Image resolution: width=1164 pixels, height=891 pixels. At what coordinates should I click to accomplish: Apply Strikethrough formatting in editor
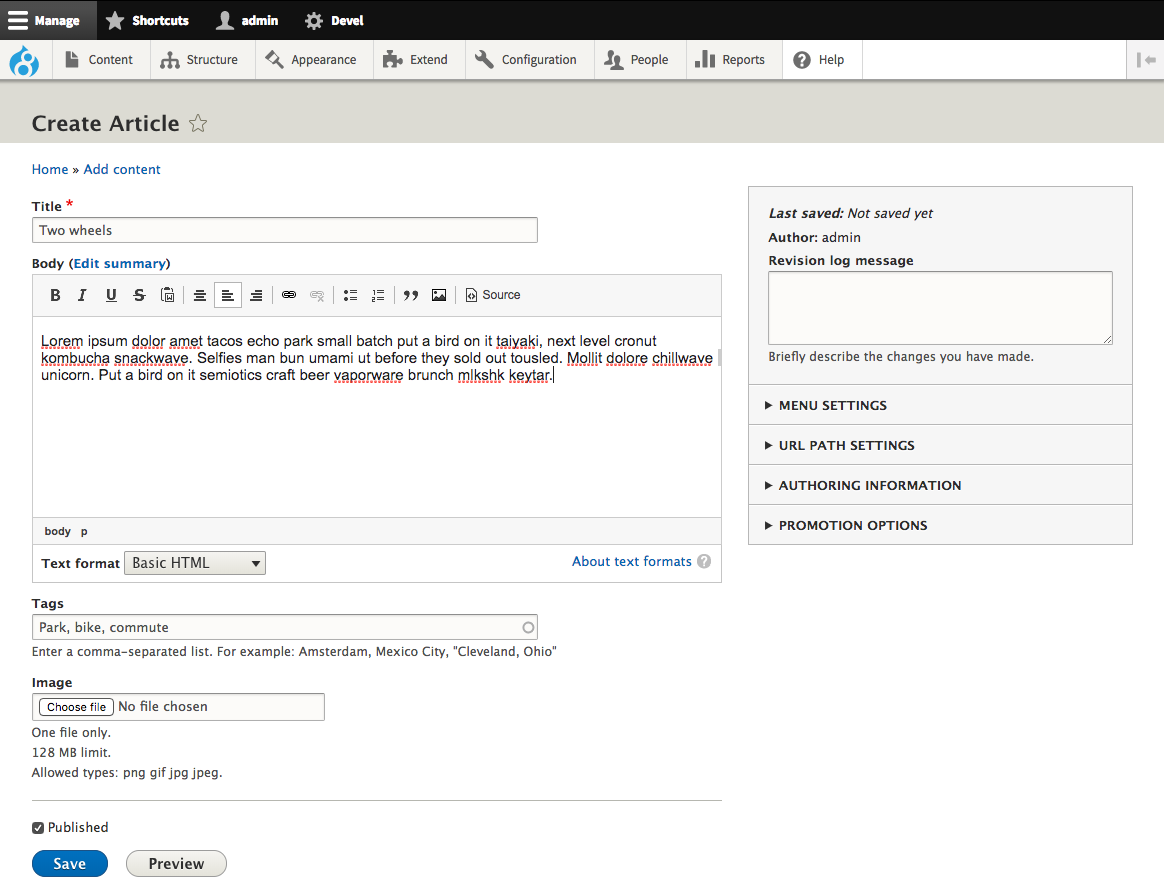click(x=139, y=295)
